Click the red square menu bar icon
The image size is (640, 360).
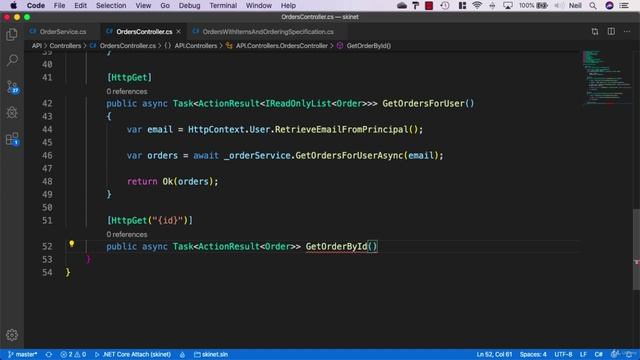point(429,5)
